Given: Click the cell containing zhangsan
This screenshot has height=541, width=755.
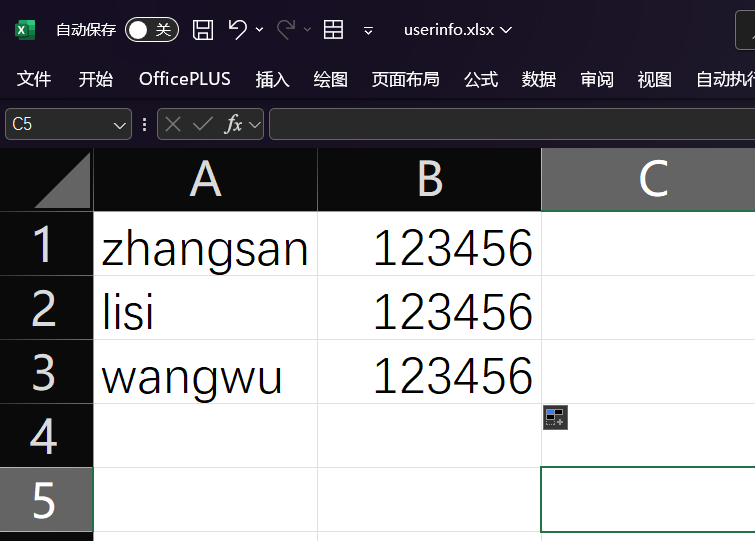Looking at the screenshot, I should pyautogui.click(x=206, y=244).
